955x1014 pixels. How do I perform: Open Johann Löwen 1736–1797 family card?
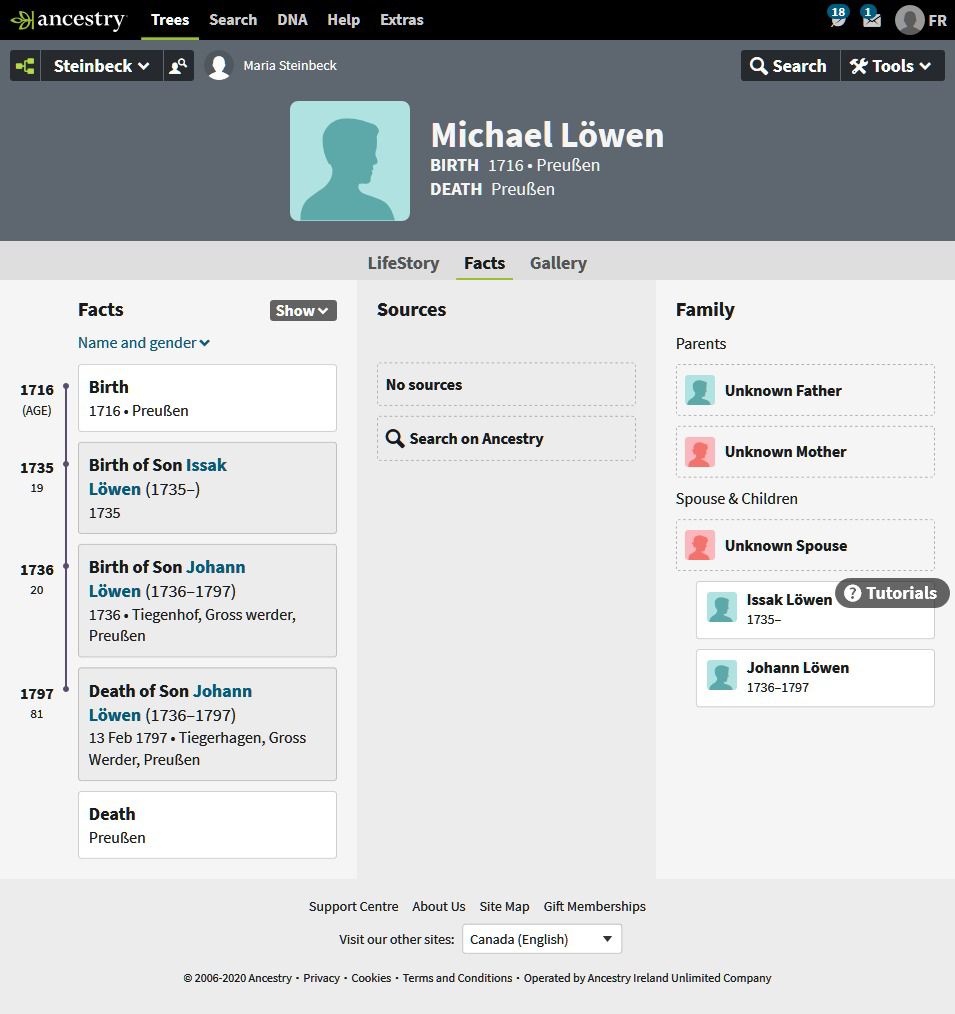[815, 678]
